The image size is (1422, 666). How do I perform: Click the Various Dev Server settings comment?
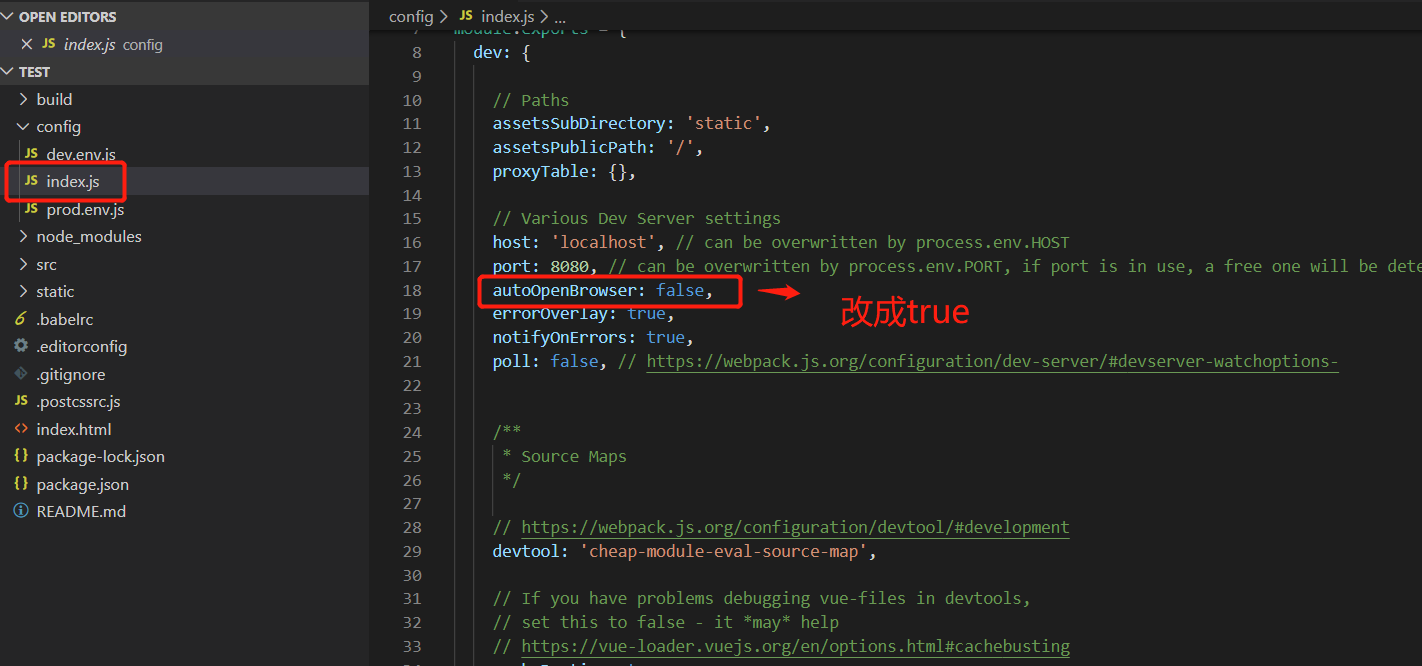click(x=637, y=218)
